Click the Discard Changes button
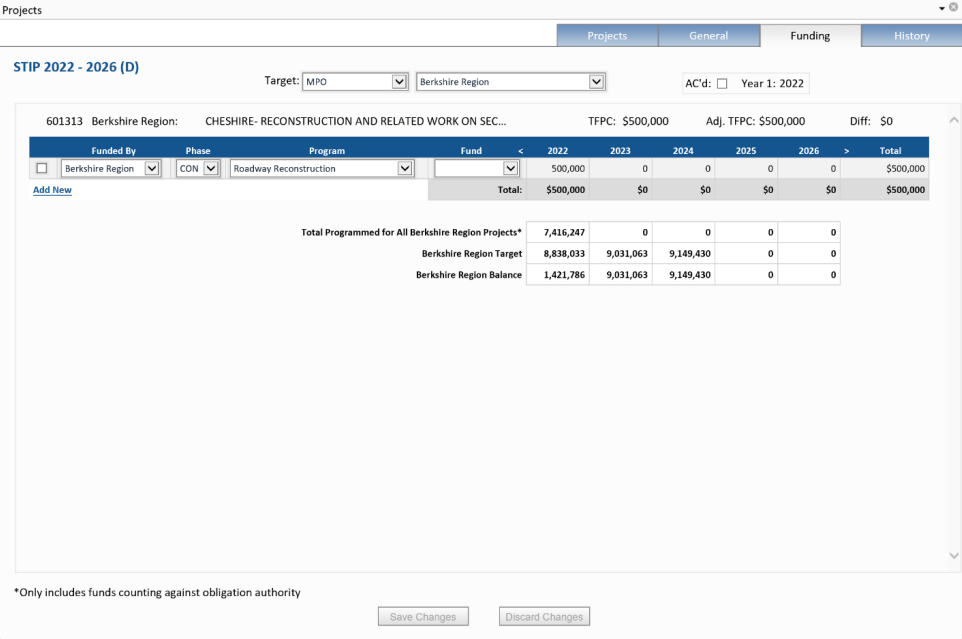 tap(544, 616)
